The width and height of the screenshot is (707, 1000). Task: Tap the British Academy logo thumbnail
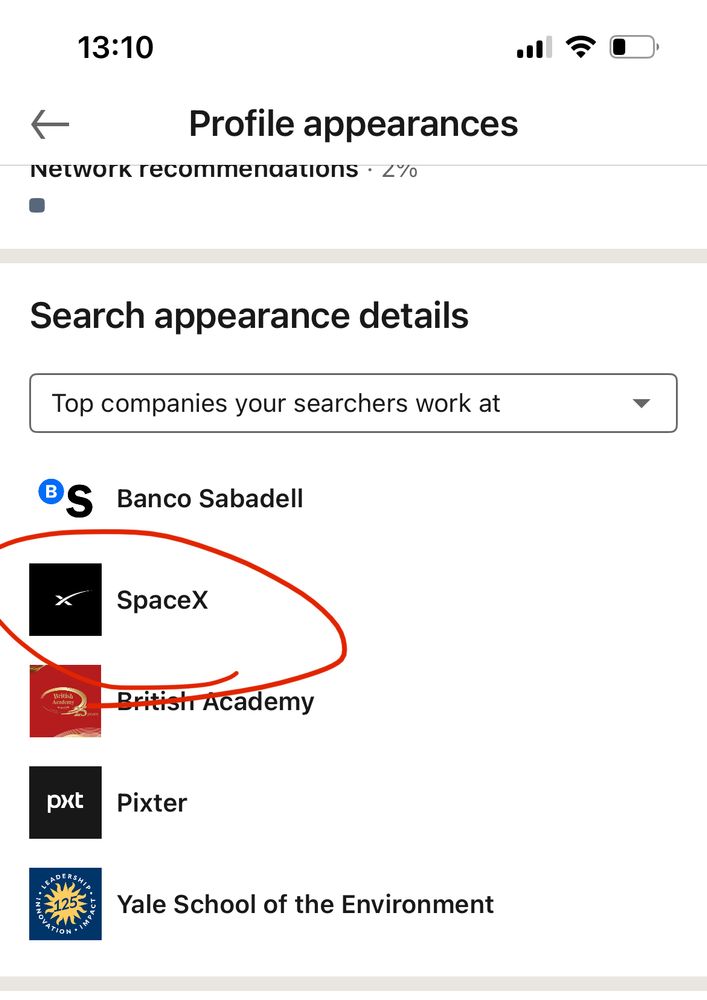[66, 701]
